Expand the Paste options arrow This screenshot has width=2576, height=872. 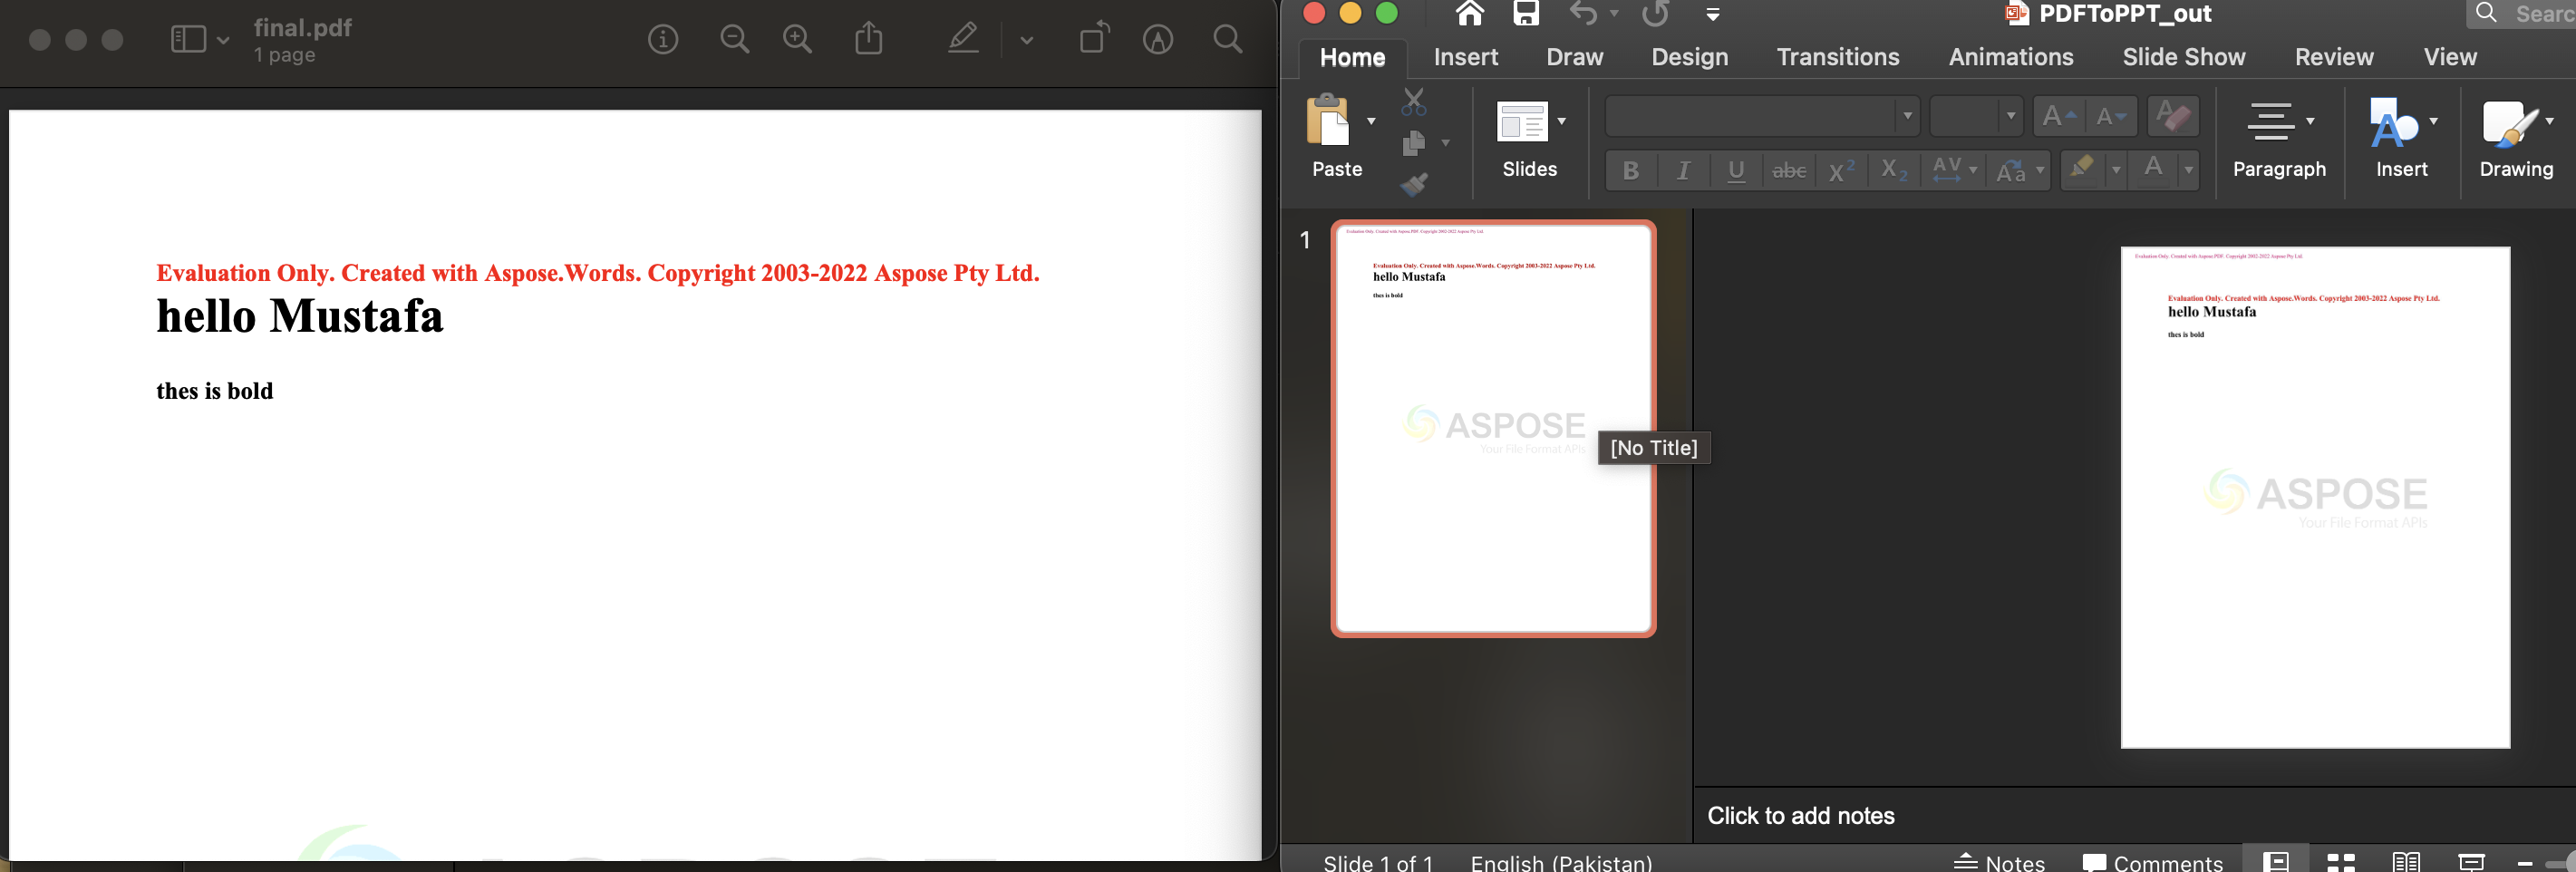click(x=1371, y=121)
